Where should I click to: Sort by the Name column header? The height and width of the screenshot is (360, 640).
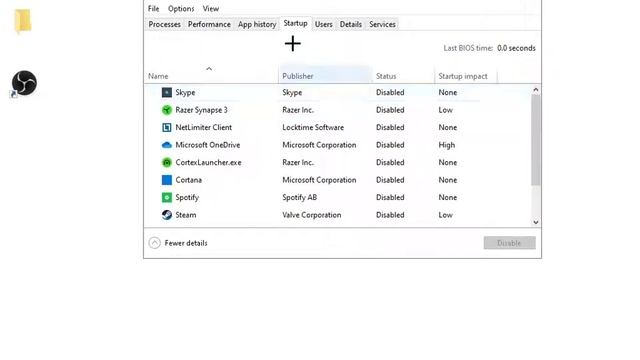tap(211, 76)
